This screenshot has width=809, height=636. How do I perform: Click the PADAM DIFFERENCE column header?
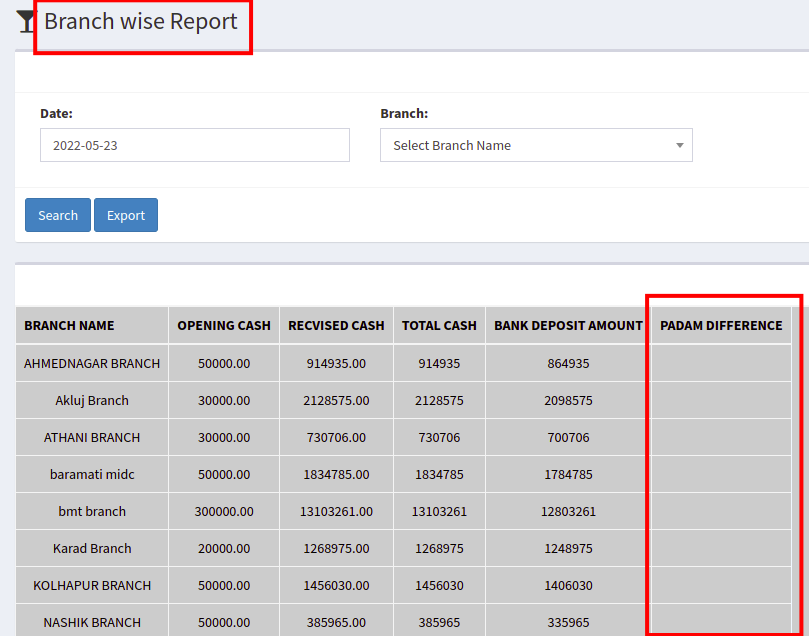click(x=721, y=325)
